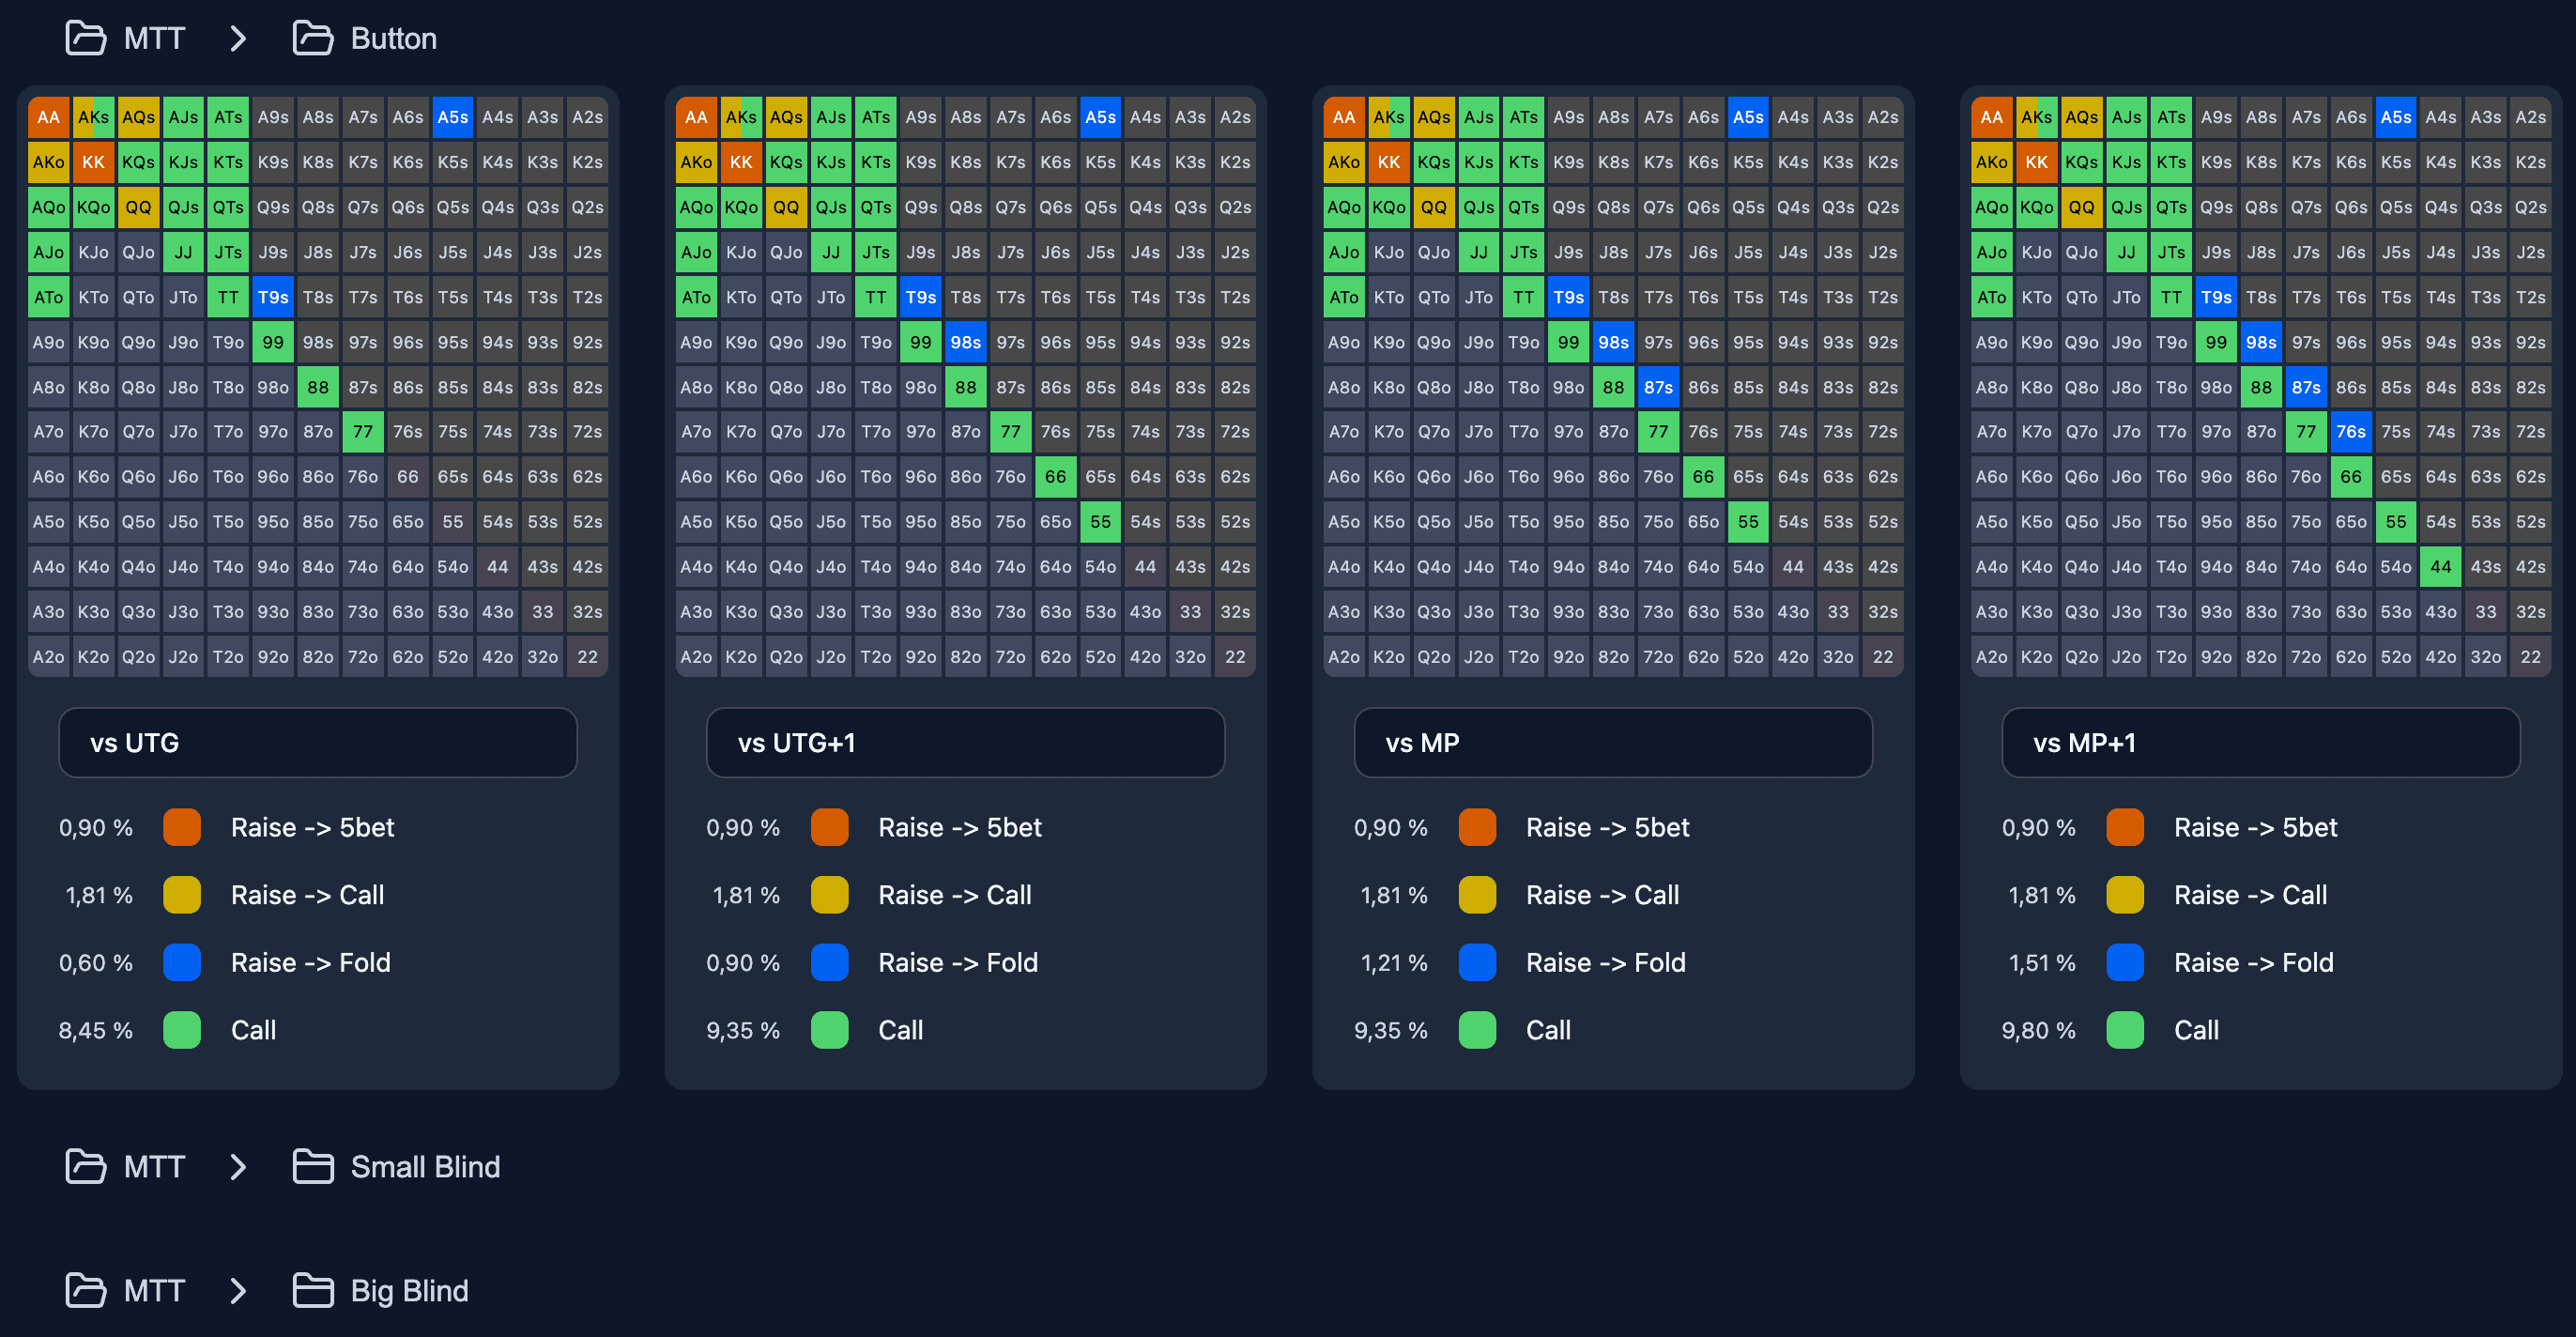Open the MTT folder icon in top breadcrumb
This screenshot has height=1337, width=2576.
[86, 38]
